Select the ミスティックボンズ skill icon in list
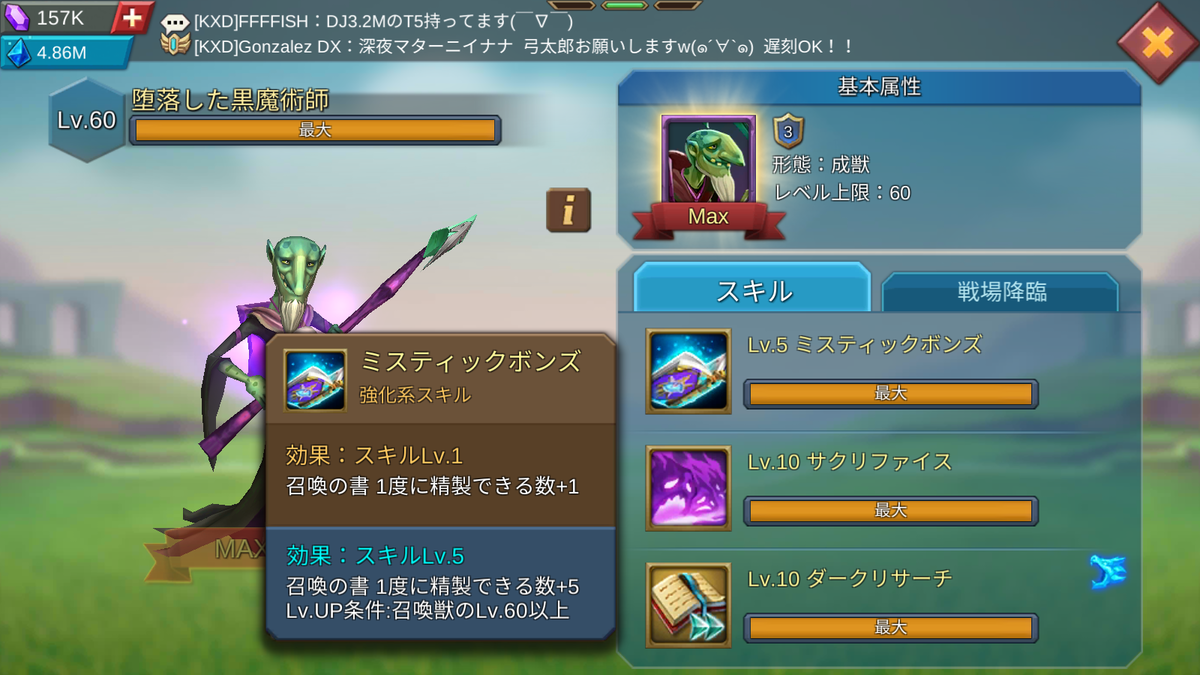 click(688, 371)
